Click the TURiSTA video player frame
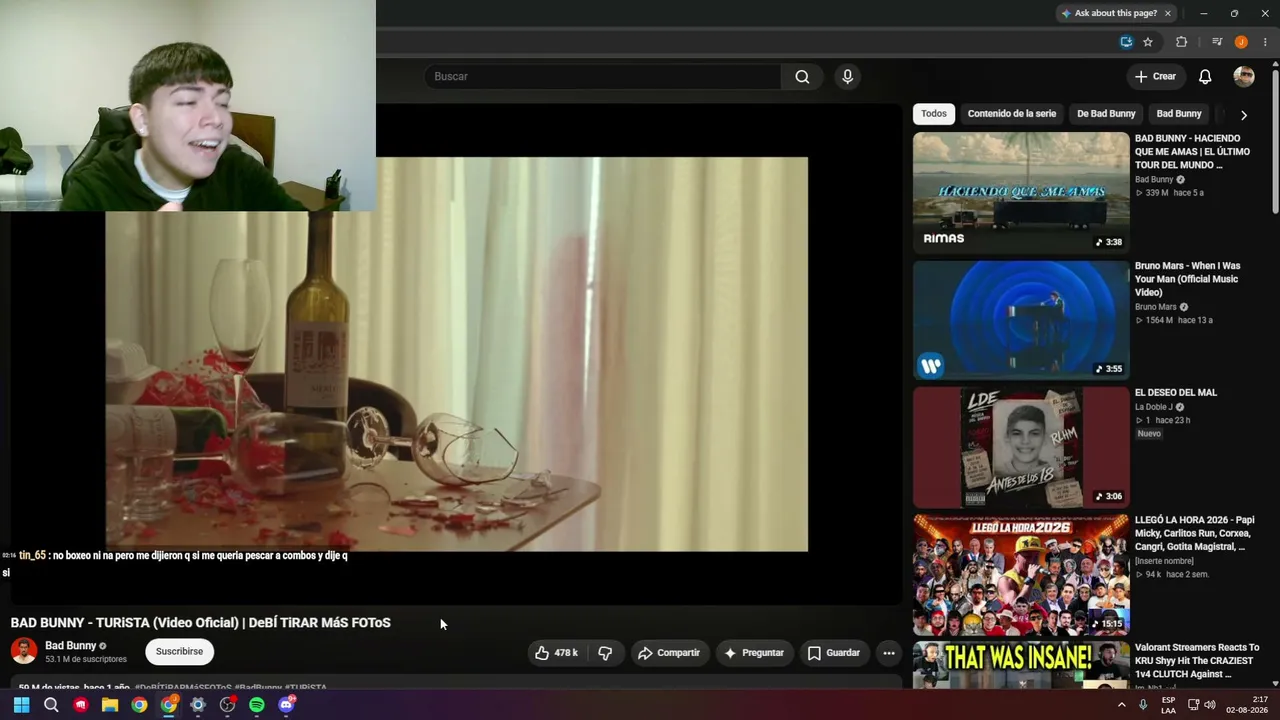 [x=456, y=354]
